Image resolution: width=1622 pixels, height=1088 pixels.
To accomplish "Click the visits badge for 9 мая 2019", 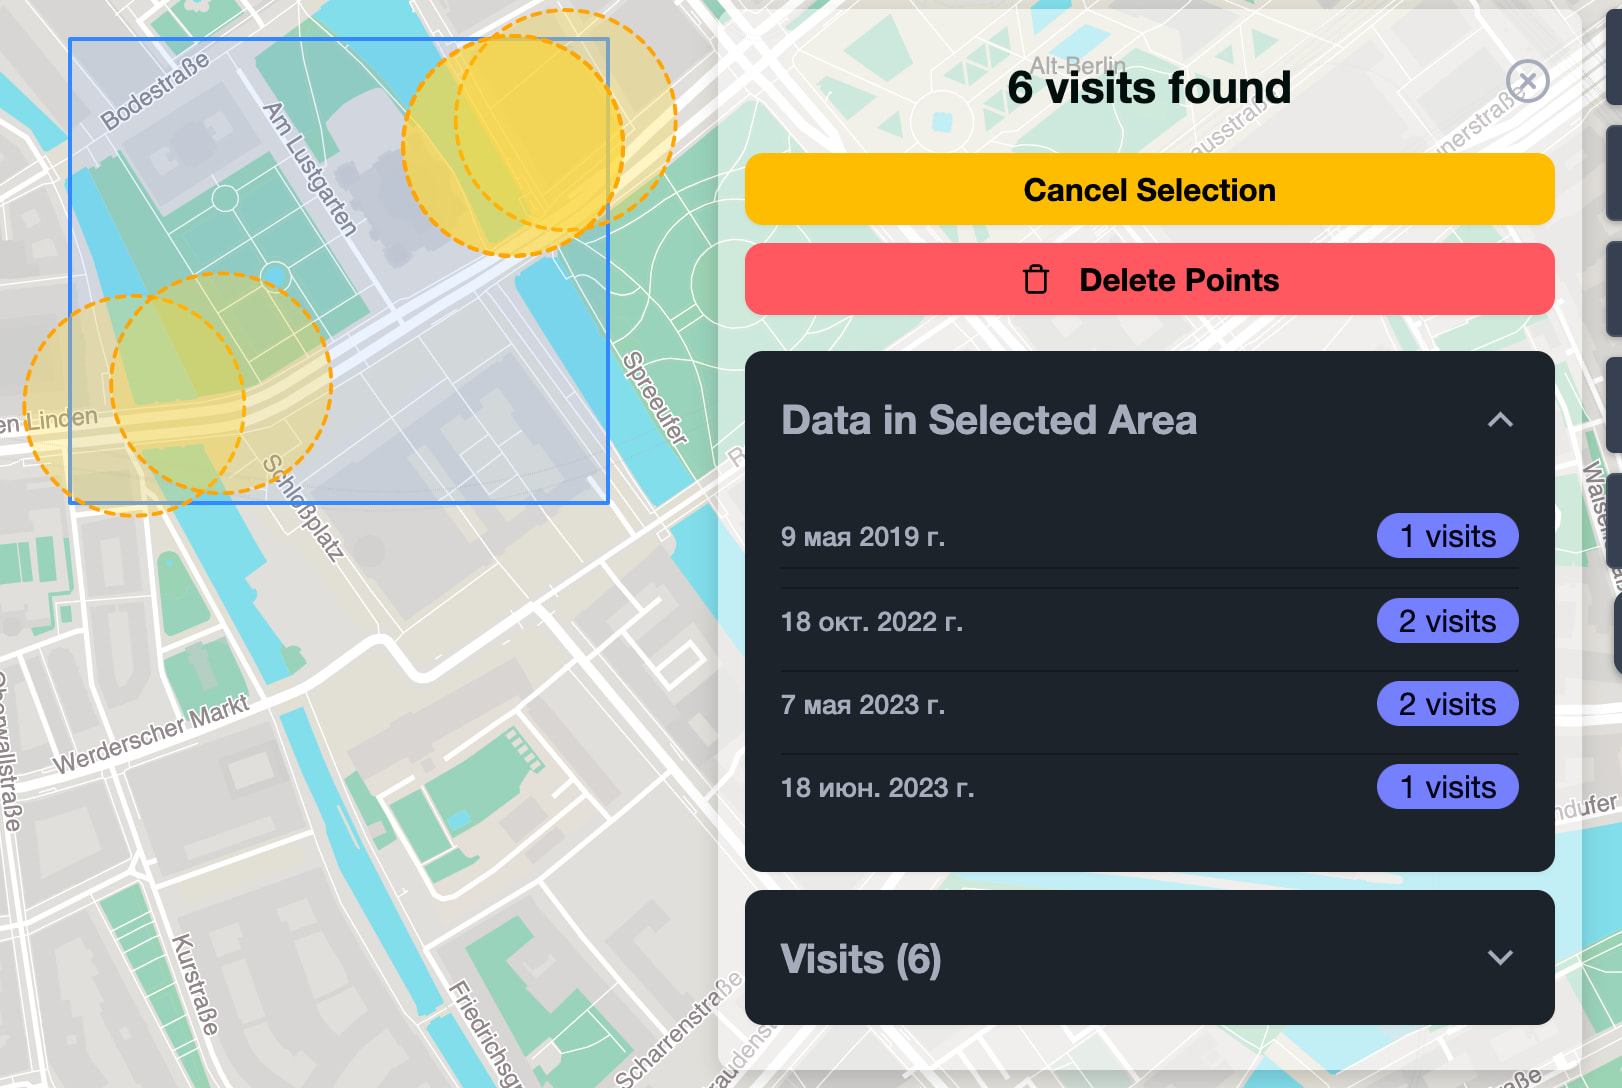I will coord(1446,537).
